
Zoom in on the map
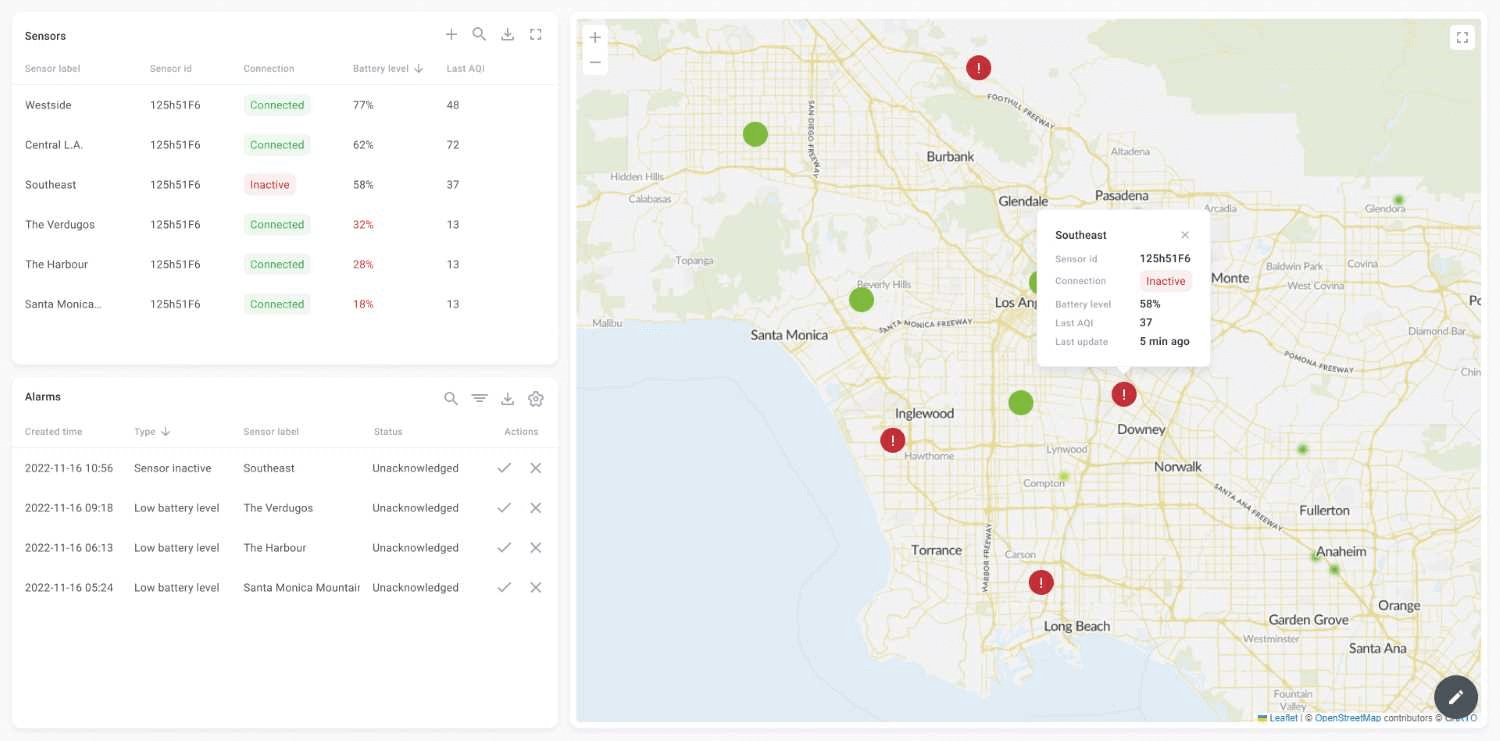595,36
